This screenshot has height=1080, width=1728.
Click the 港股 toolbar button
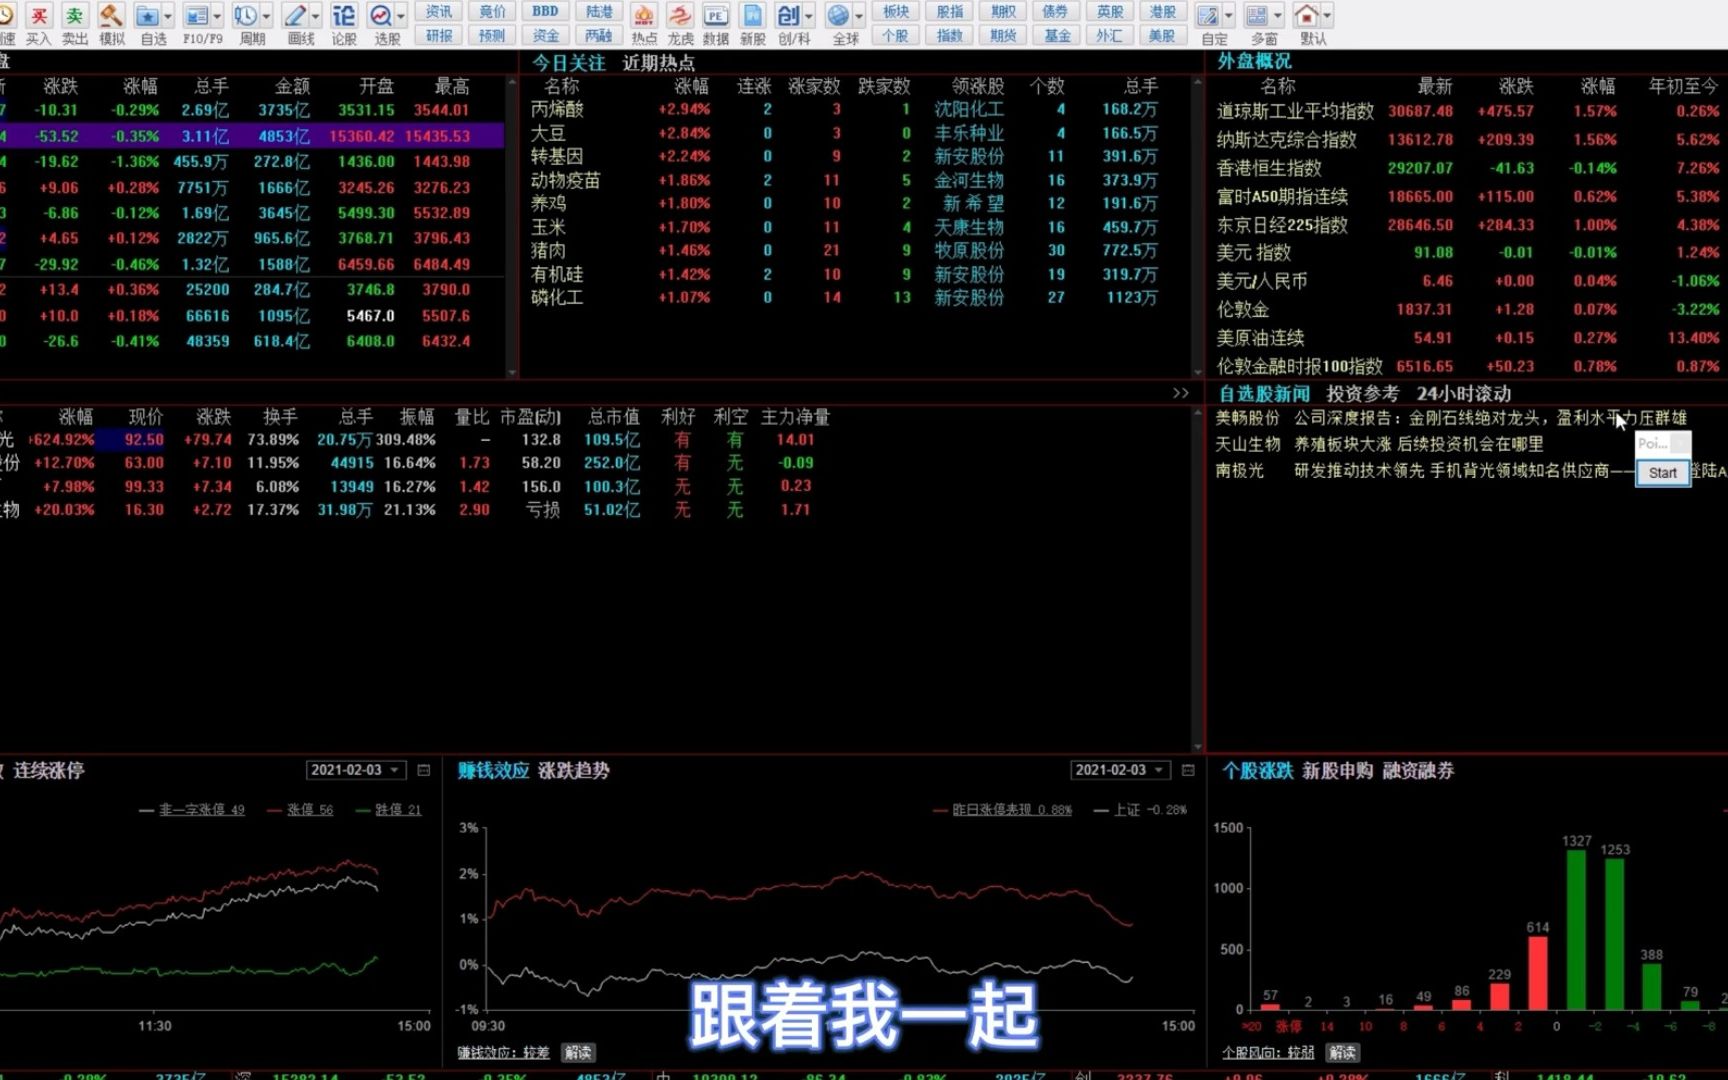(x=1162, y=11)
